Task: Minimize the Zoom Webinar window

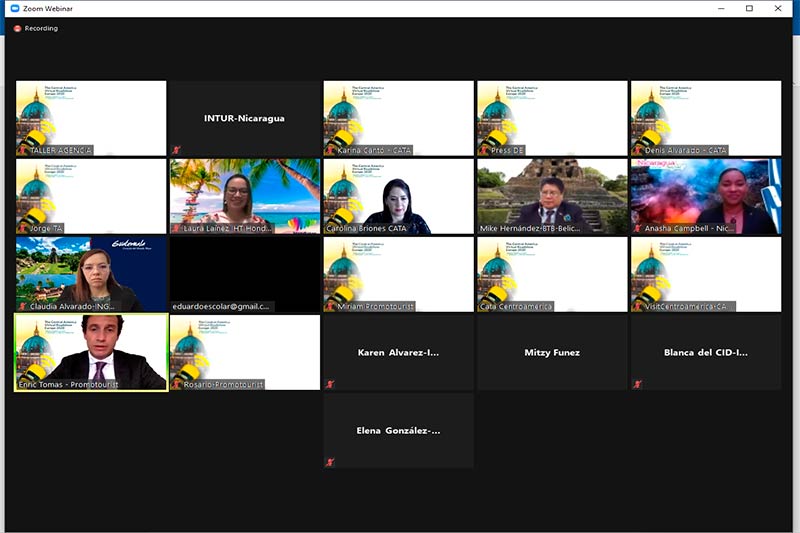Action: [719, 8]
